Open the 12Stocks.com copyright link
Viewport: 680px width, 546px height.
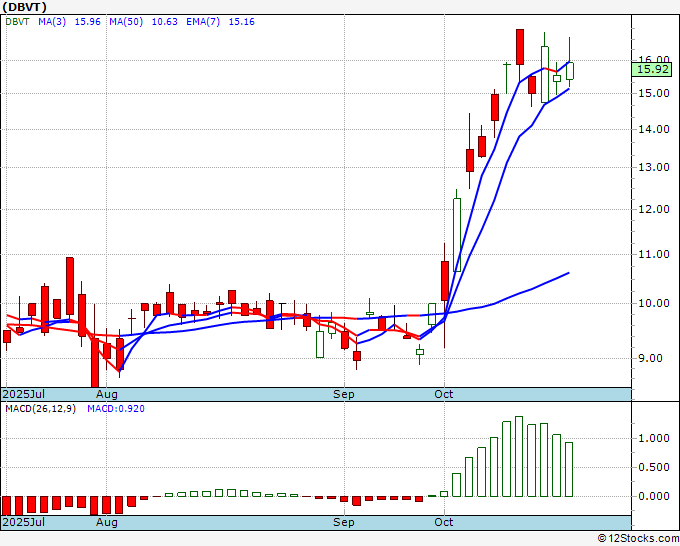[638, 539]
